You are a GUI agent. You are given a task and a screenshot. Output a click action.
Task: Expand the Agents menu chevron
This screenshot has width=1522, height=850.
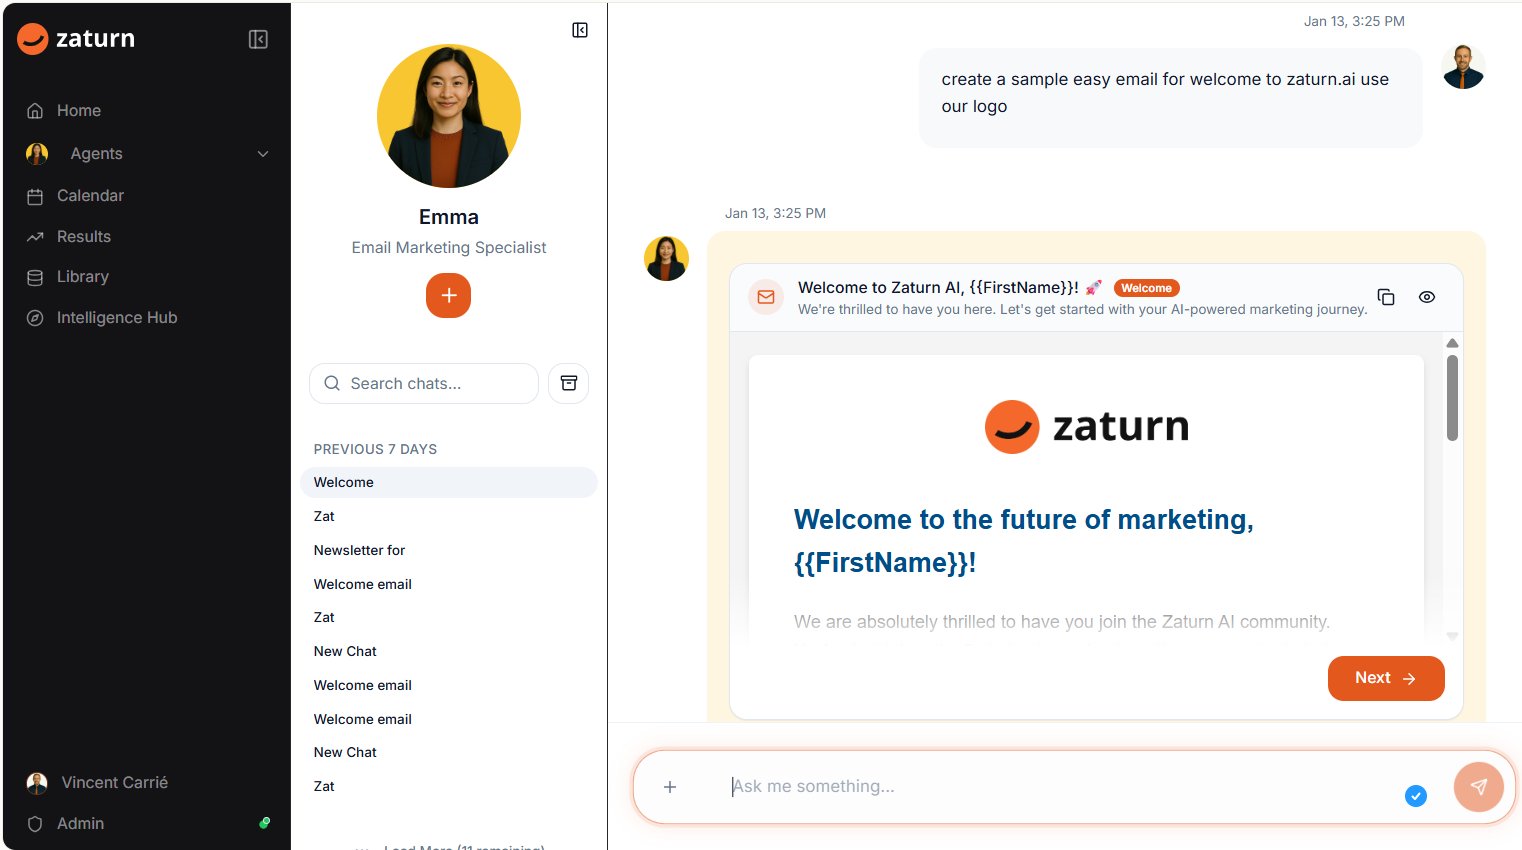(x=263, y=154)
